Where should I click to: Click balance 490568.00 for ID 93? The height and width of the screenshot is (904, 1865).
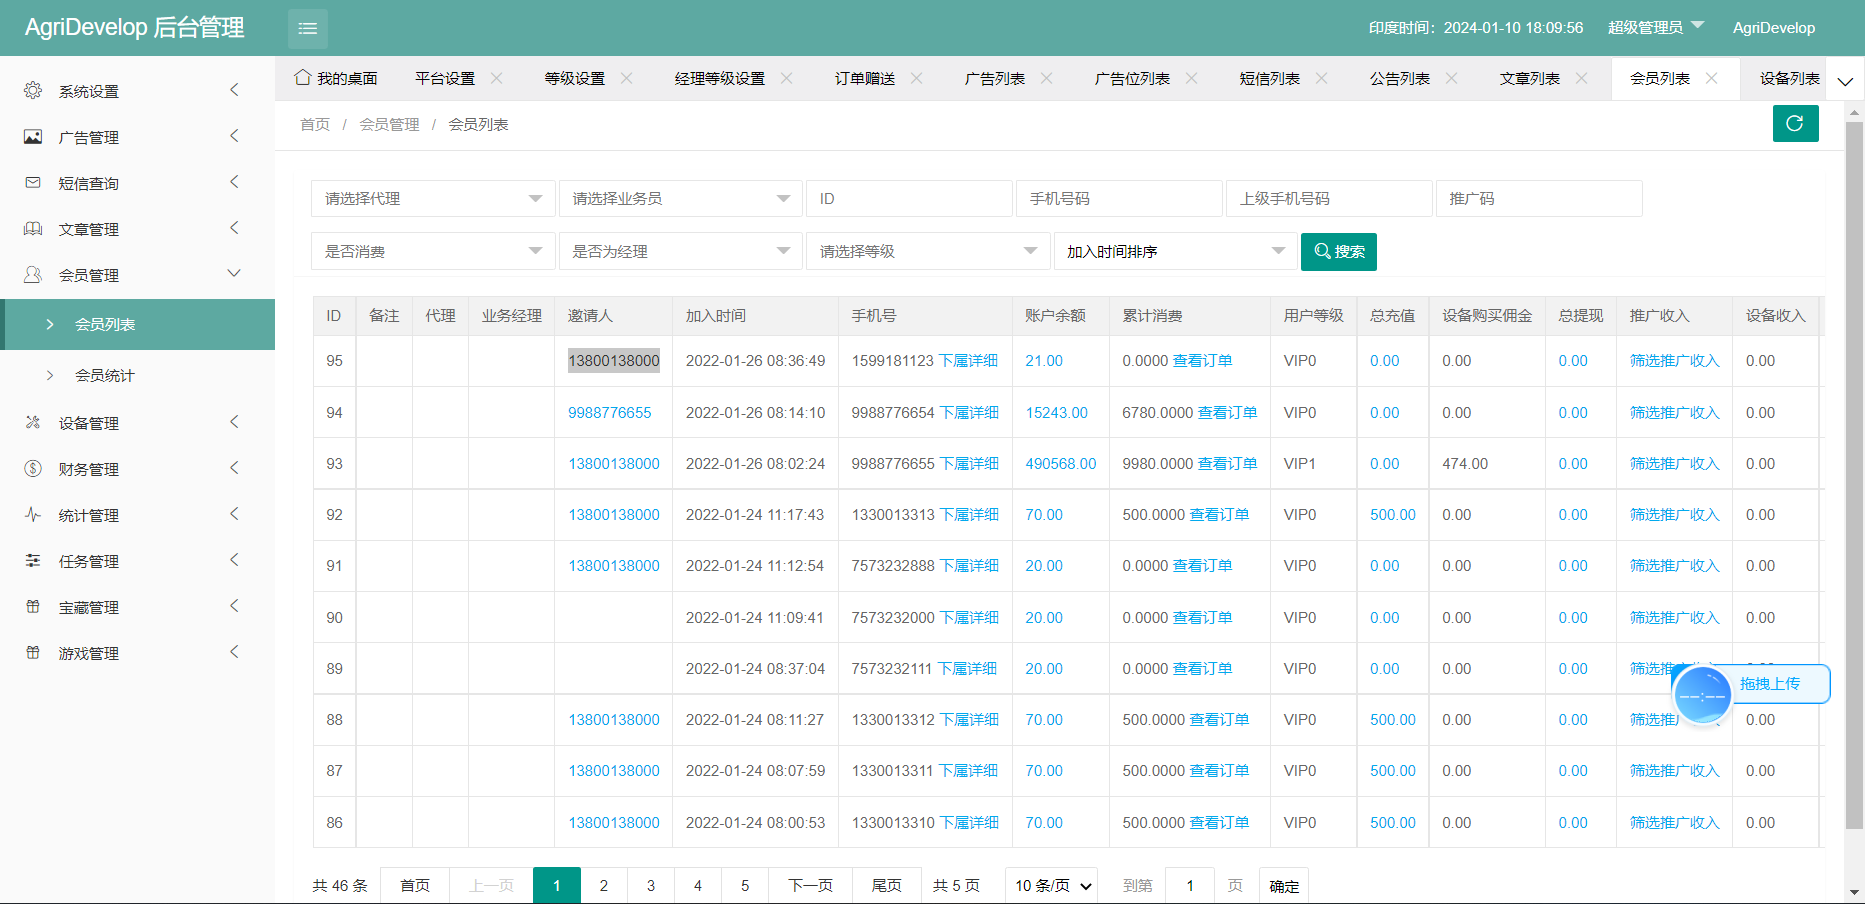click(x=1061, y=463)
